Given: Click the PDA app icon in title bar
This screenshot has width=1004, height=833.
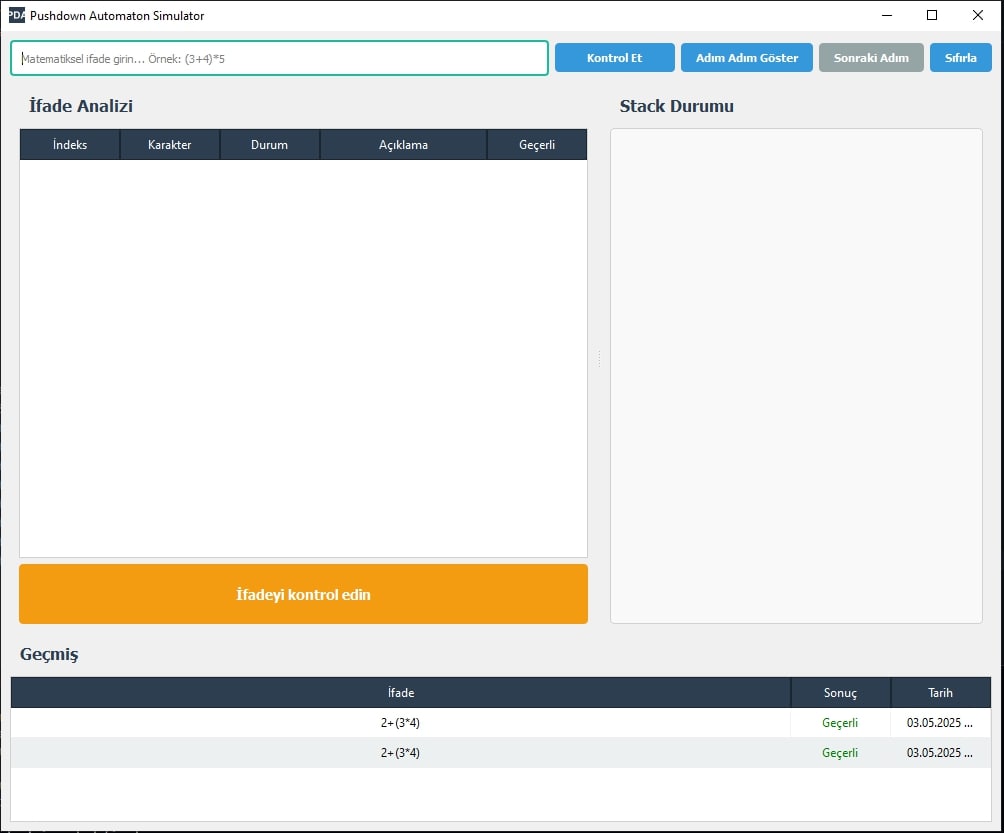Looking at the screenshot, I should click(16, 15).
